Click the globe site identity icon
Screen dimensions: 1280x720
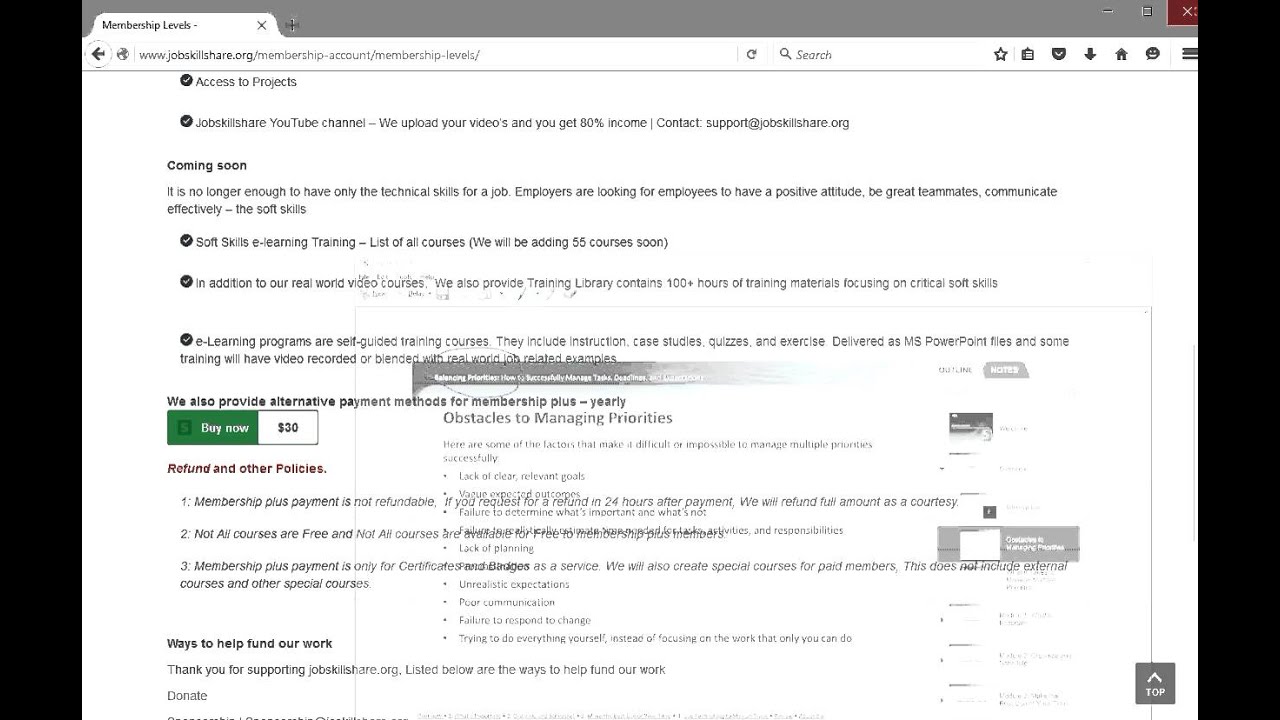[123, 54]
